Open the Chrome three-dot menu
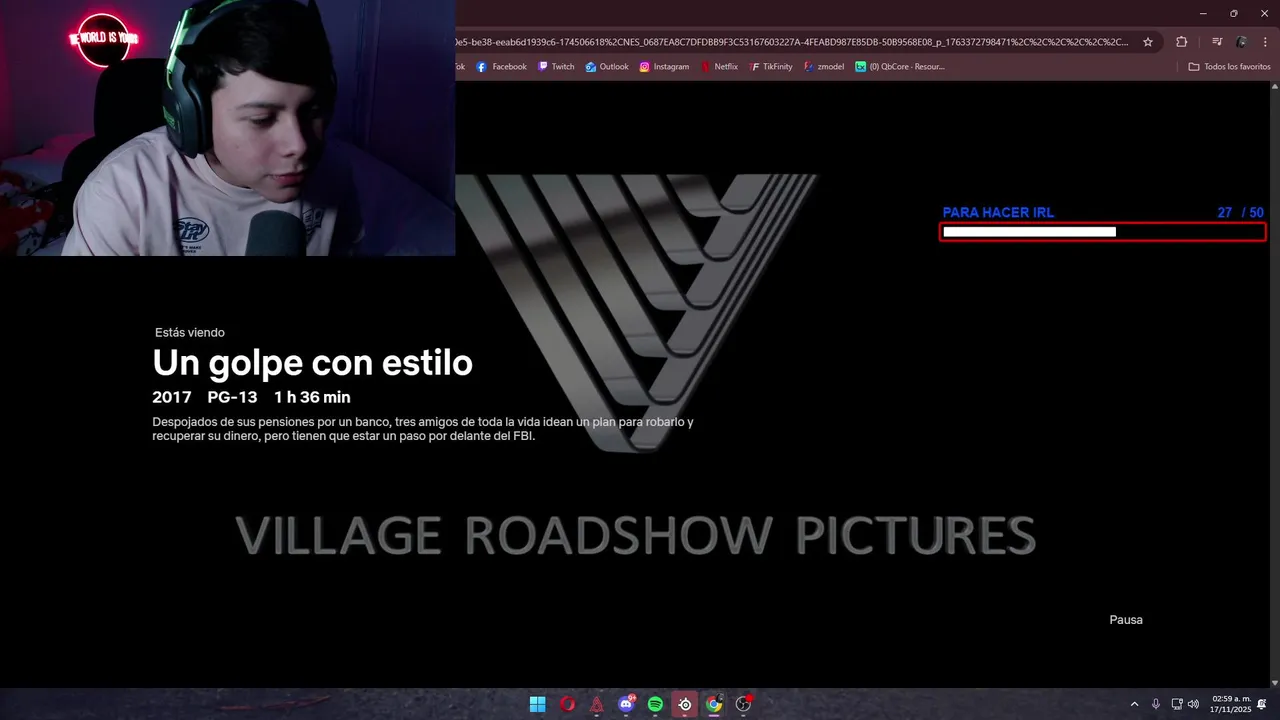 1265,42
